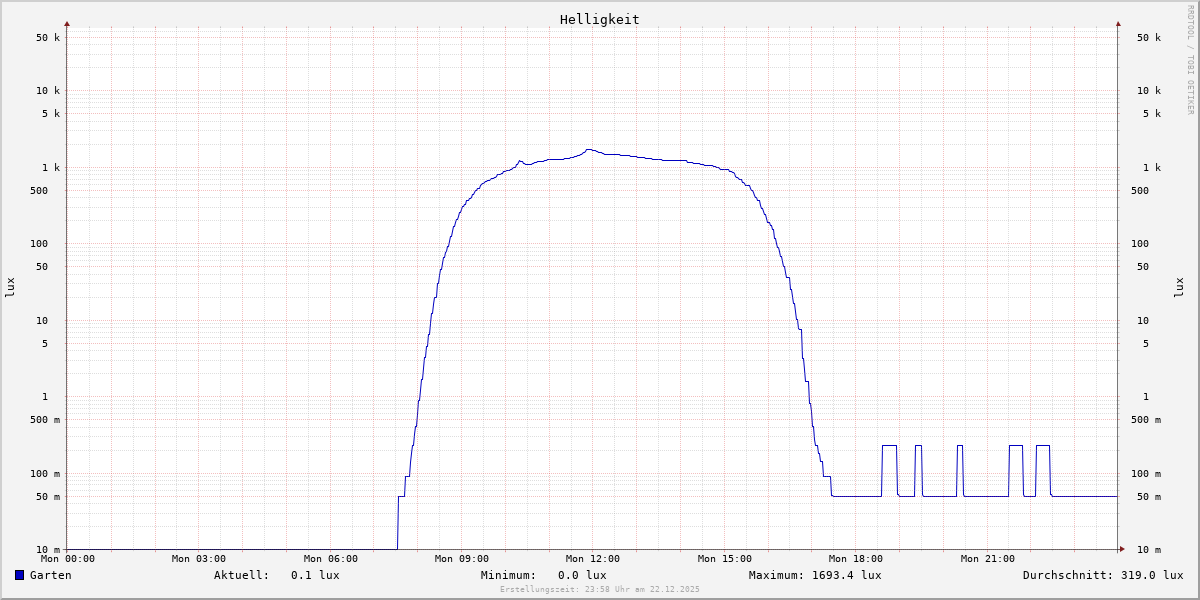Click the arrow atop the right y-axis

[x=1118, y=23]
